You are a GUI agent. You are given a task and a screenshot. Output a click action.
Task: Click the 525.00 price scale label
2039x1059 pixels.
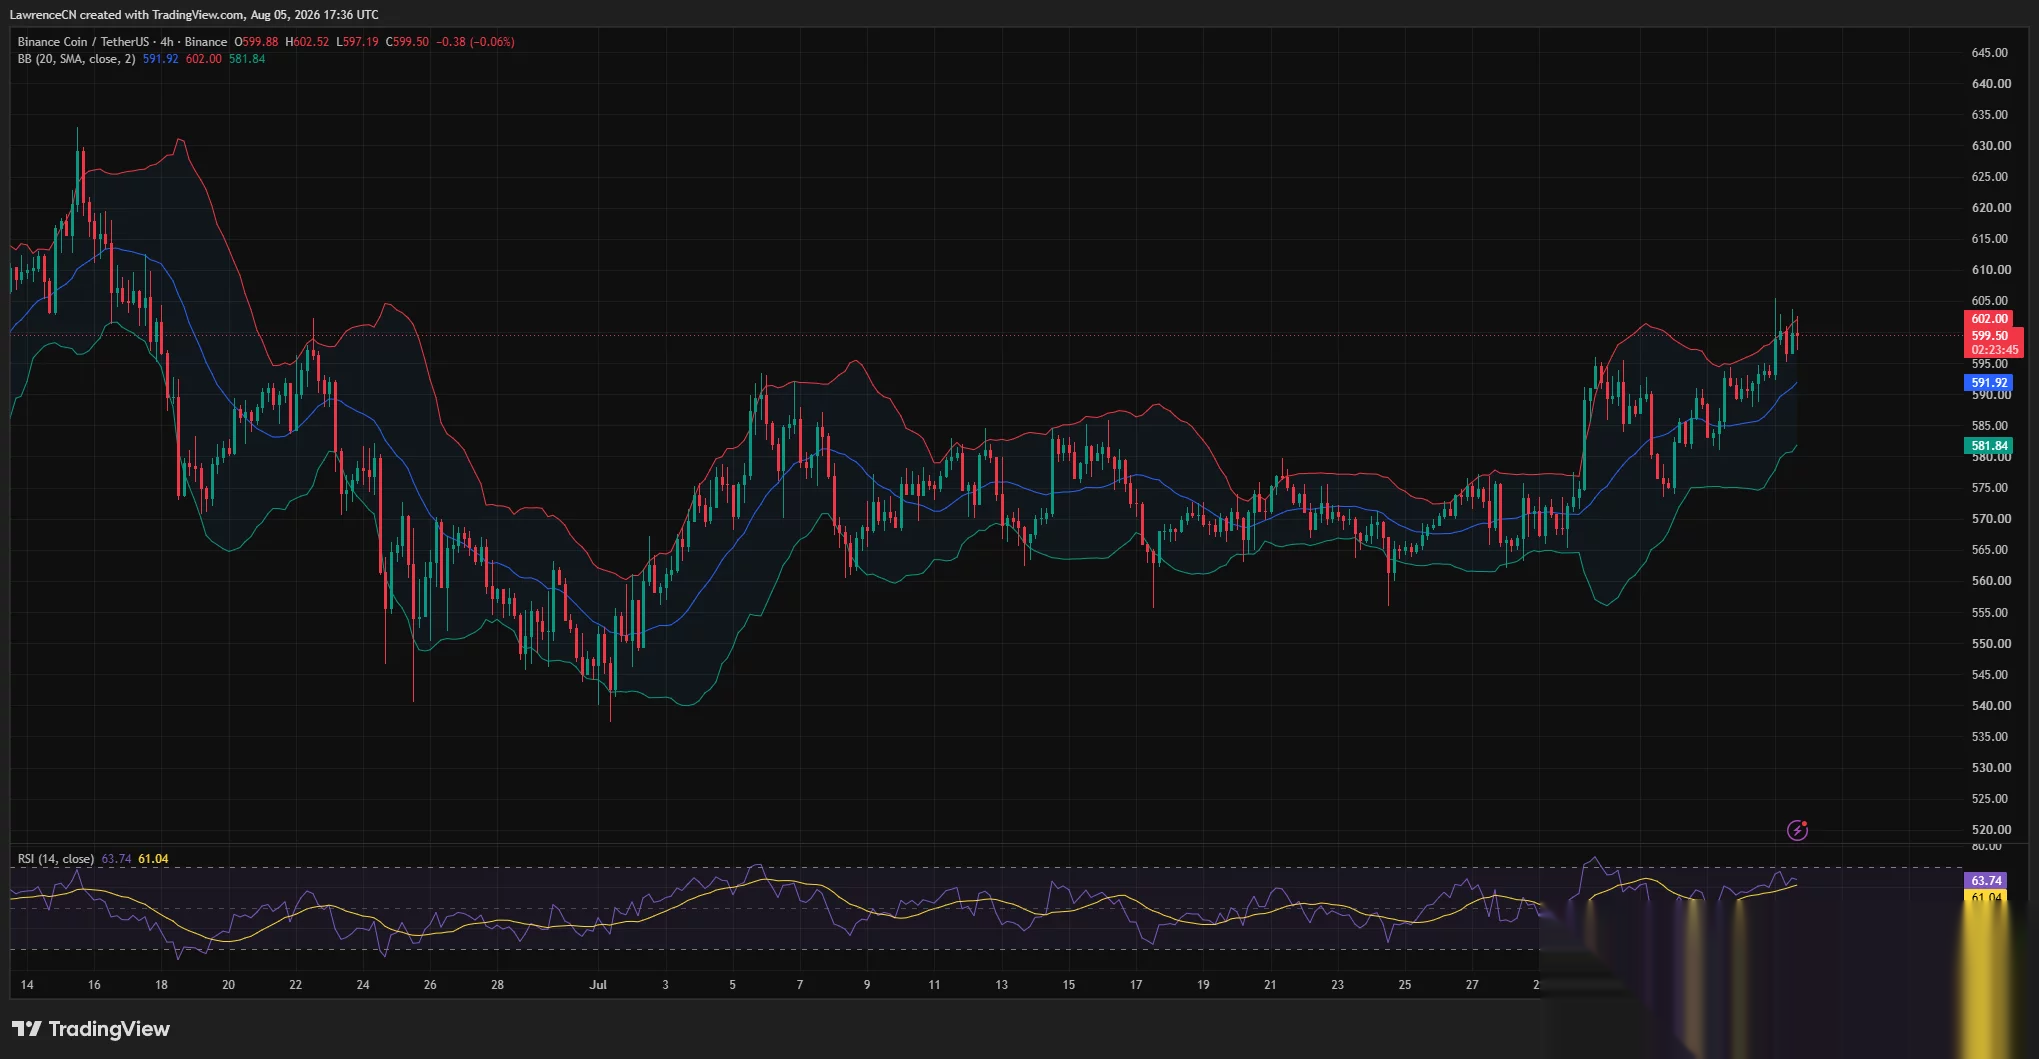point(1990,799)
